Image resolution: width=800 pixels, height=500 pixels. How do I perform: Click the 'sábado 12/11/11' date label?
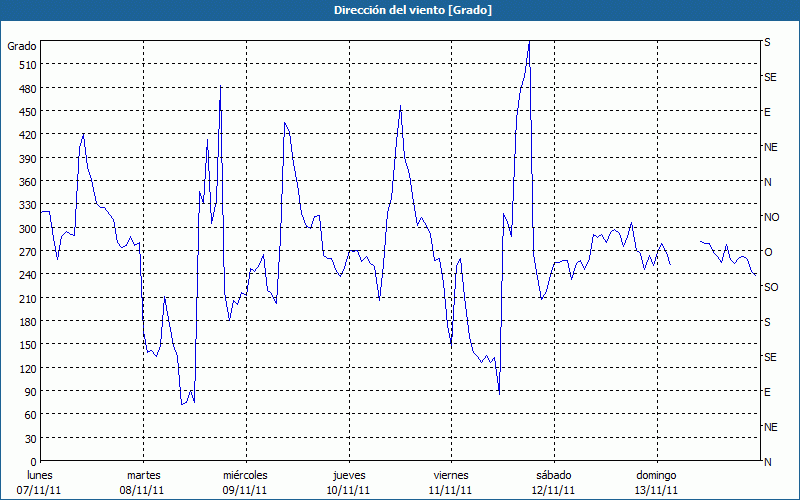click(x=553, y=482)
